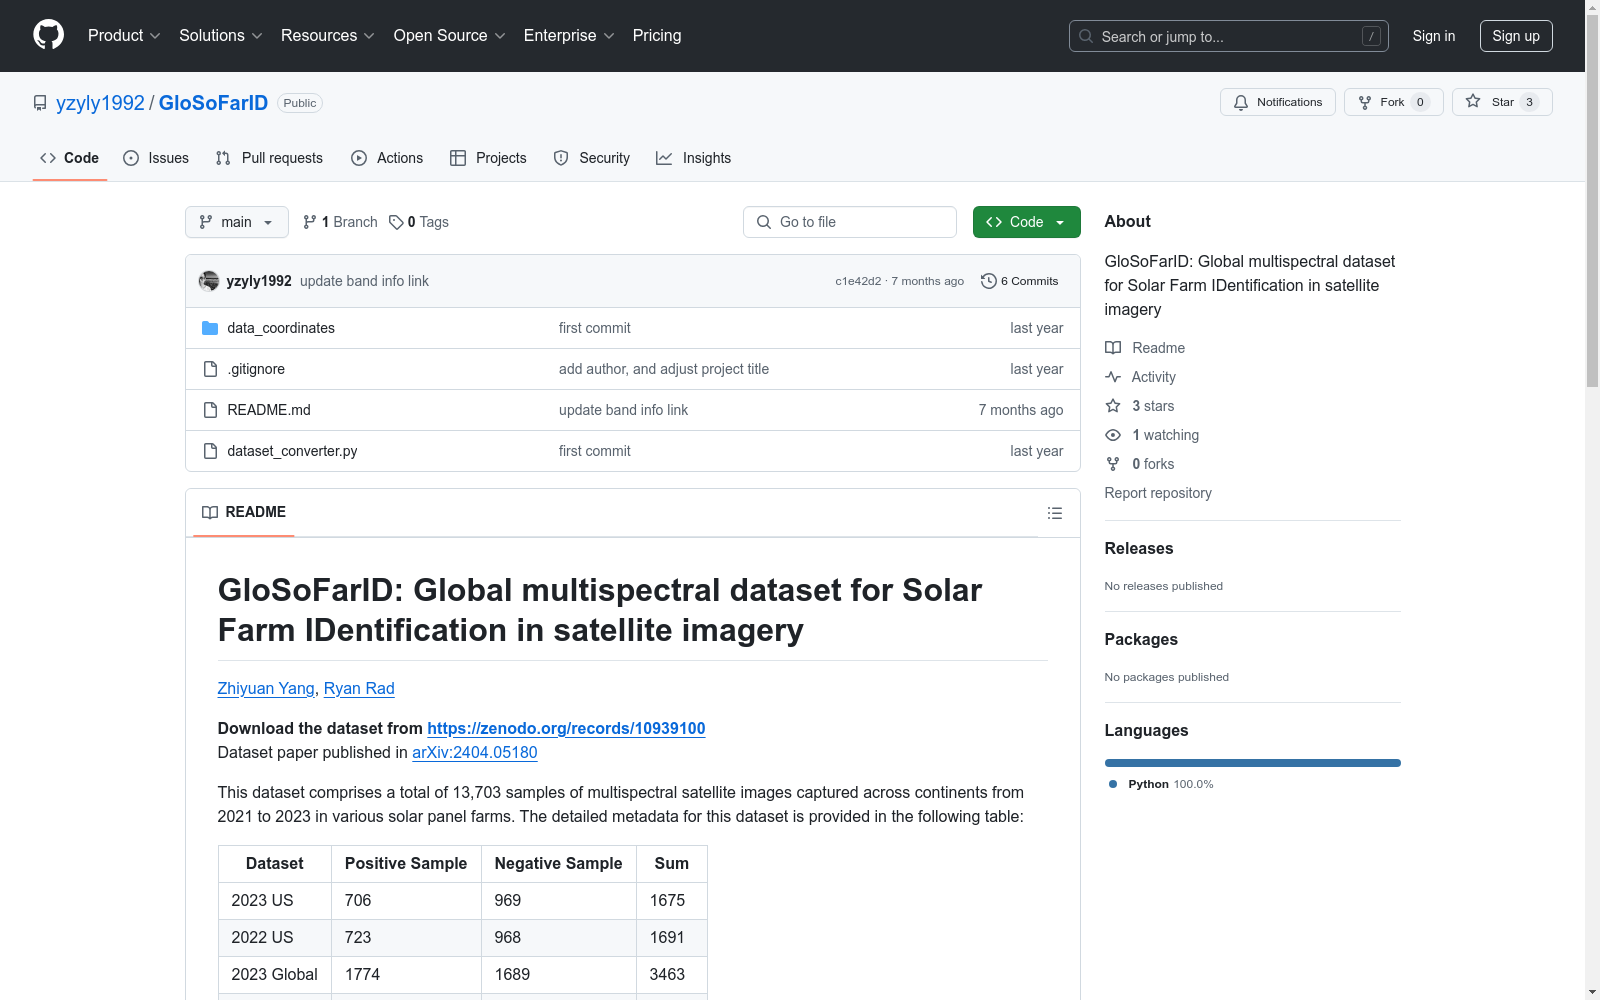Click the README.md file icon
This screenshot has width=1600, height=1000.
[210, 410]
